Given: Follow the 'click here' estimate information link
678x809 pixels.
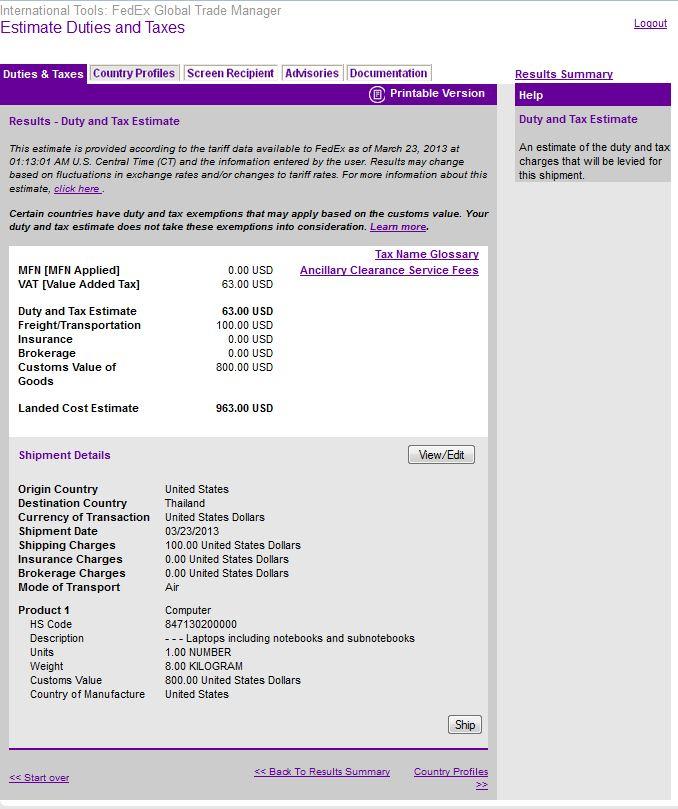Looking at the screenshot, I should point(77,189).
